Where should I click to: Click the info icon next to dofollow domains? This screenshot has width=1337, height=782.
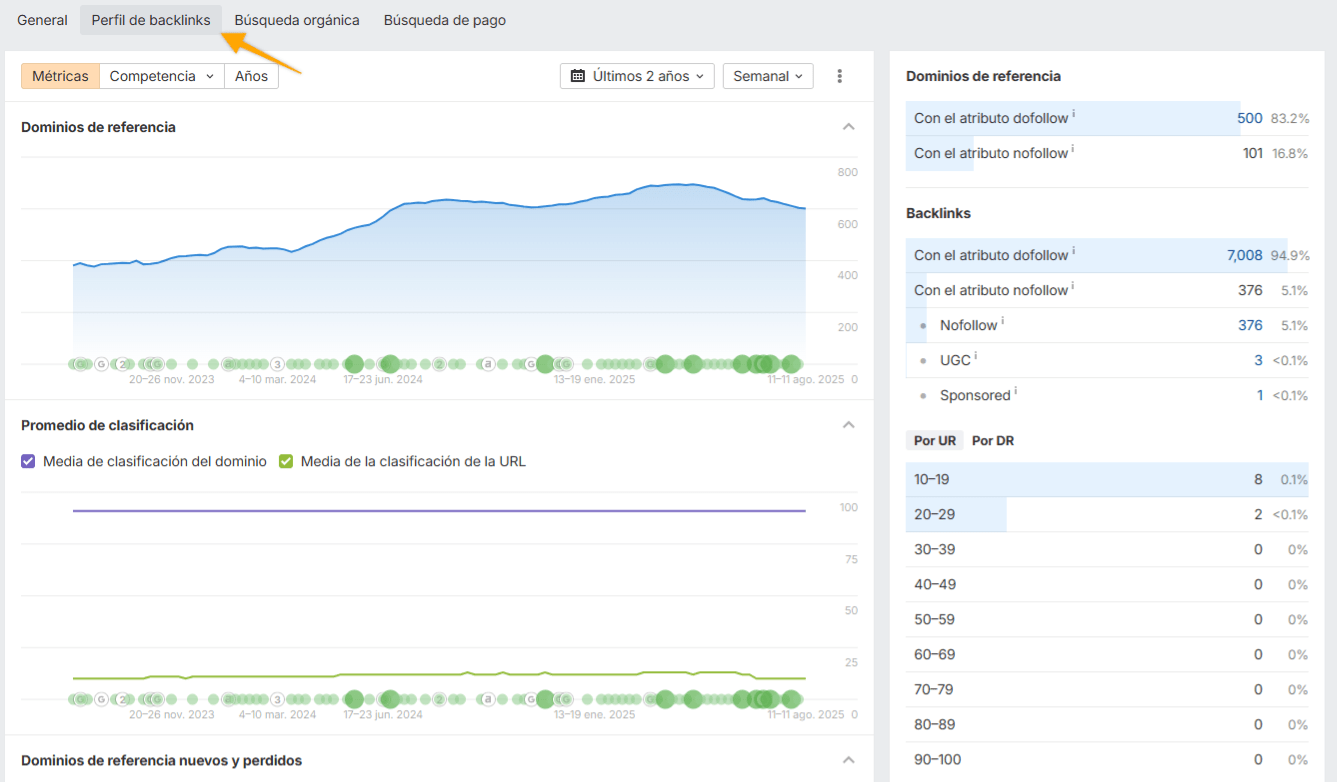click(x=1073, y=113)
